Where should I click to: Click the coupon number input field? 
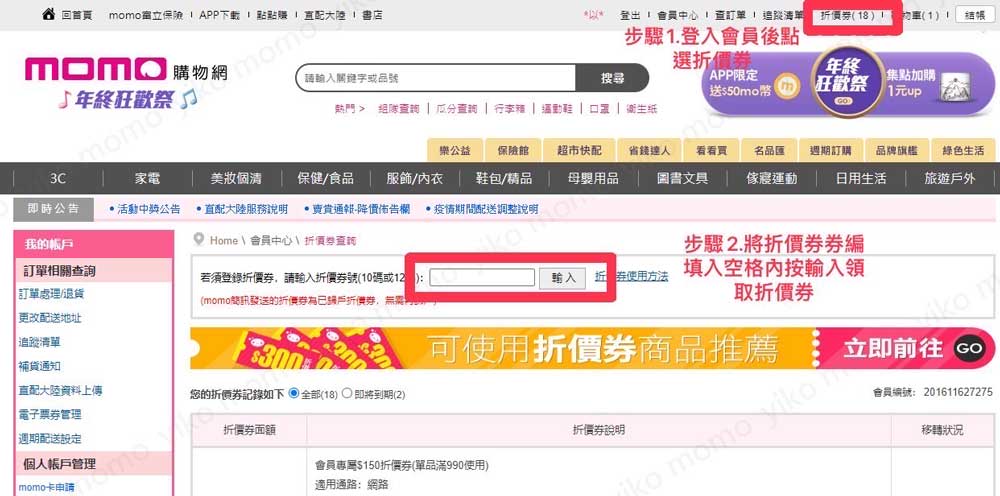click(482, 277)
